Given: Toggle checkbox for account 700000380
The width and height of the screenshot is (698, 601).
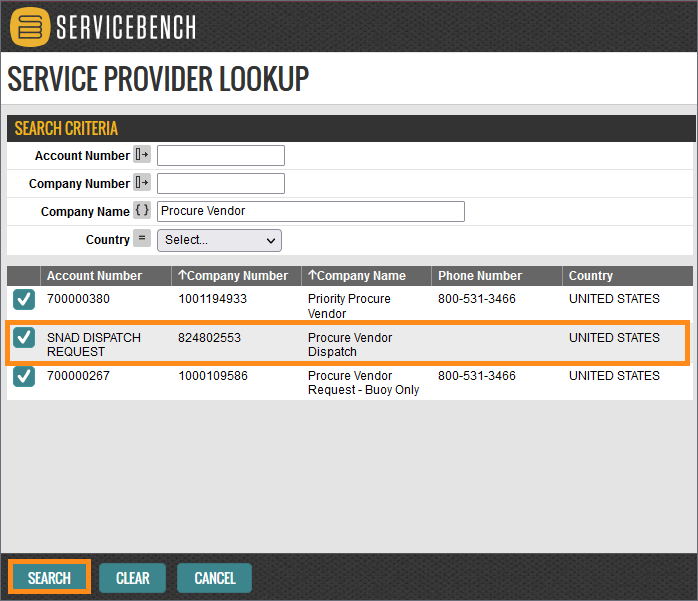Looking at the screenshot, I should pos(24,299).
